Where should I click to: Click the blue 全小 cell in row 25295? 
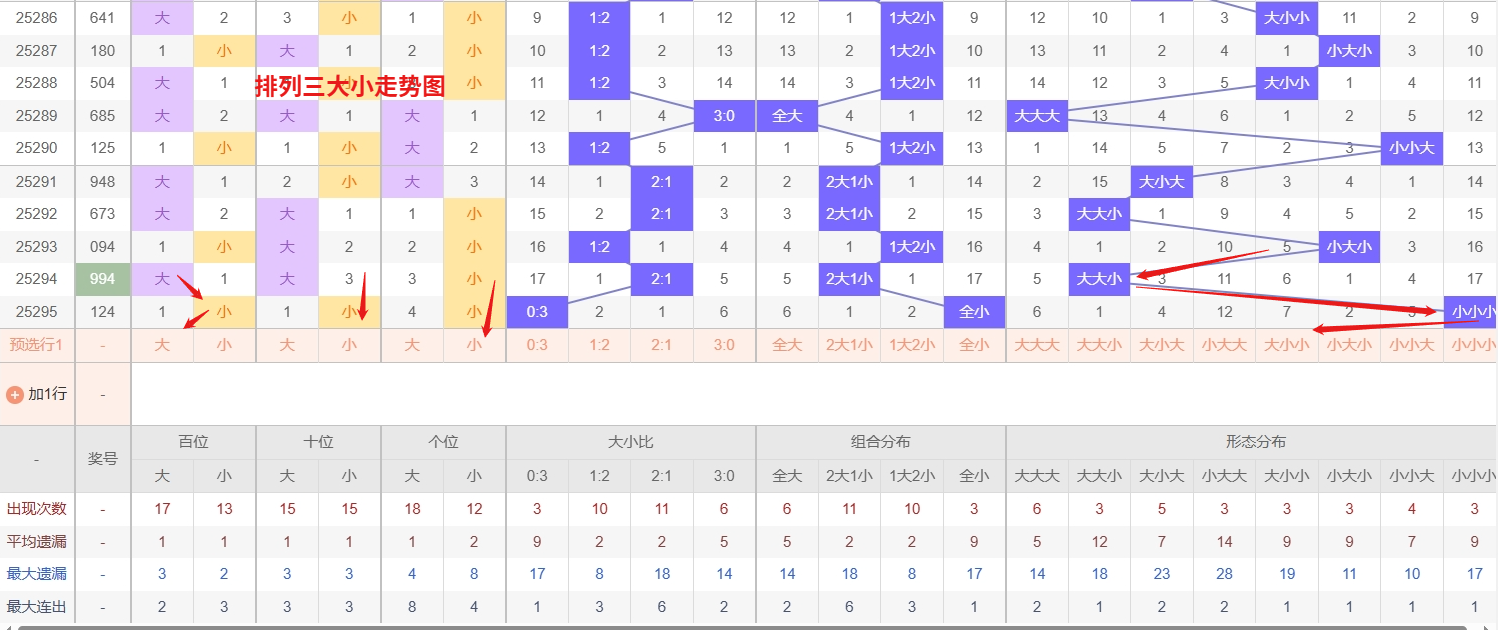point(974,312)
